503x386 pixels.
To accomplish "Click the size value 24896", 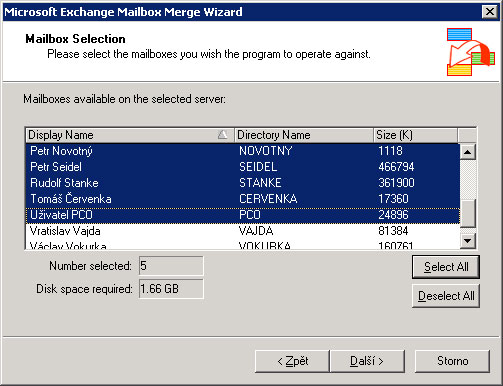I will point(393,215).
